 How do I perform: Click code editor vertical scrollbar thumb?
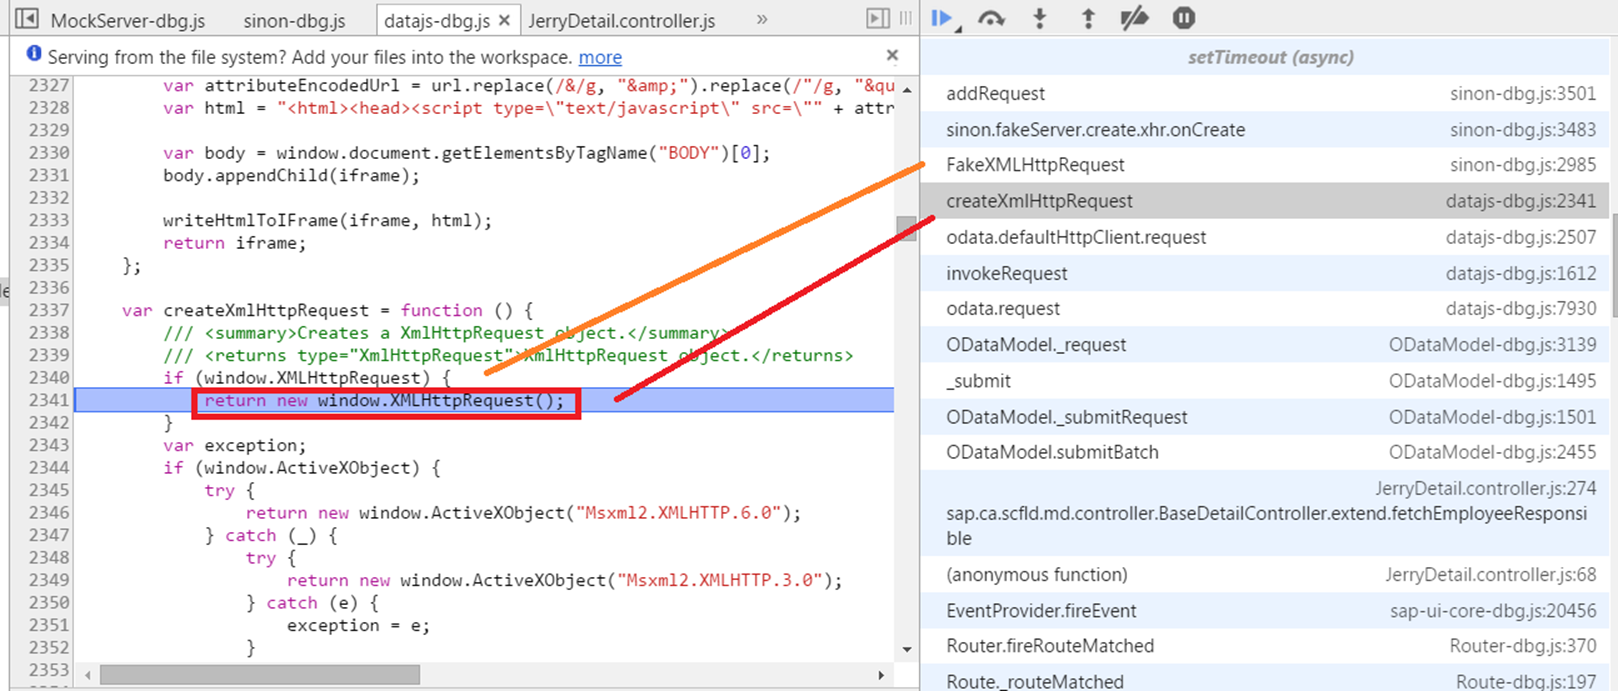pyautogui.click(x=906, y=228)
